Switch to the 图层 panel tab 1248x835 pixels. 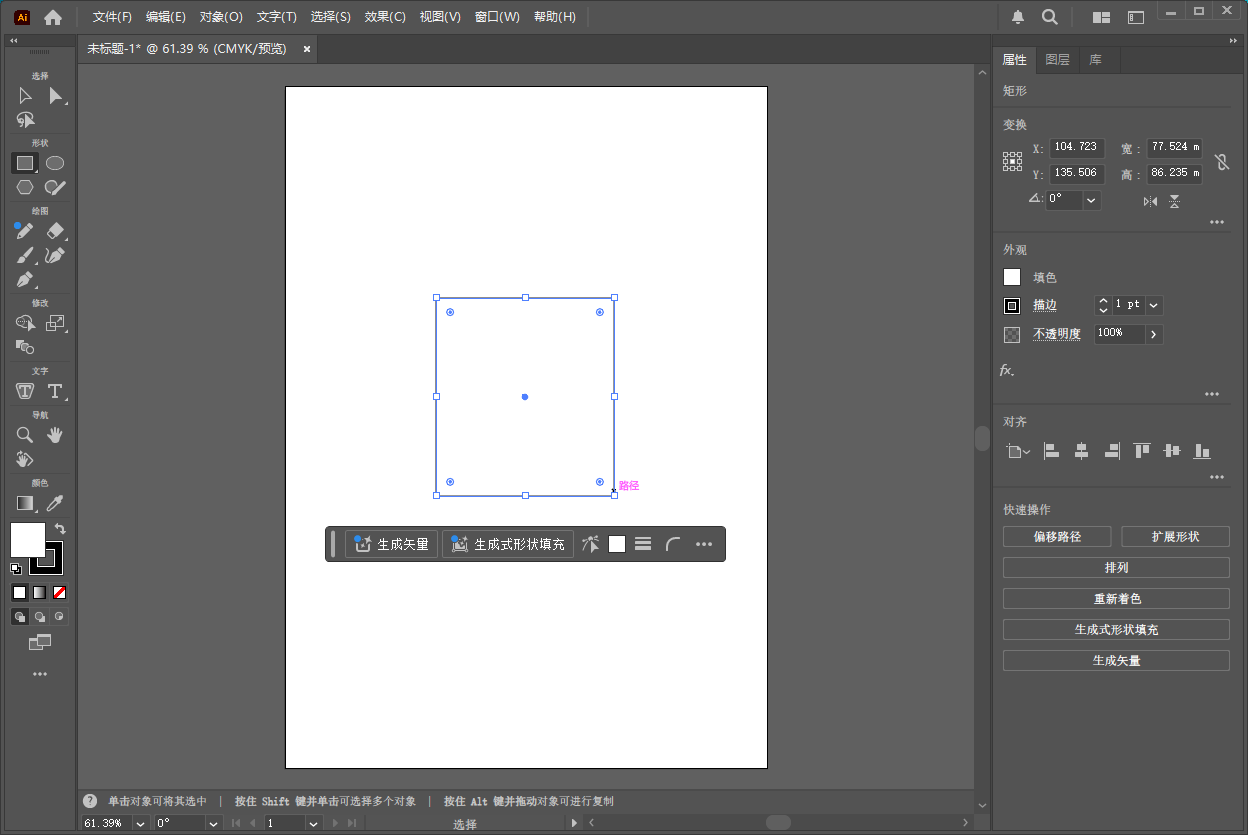[x=1057, y=59]
